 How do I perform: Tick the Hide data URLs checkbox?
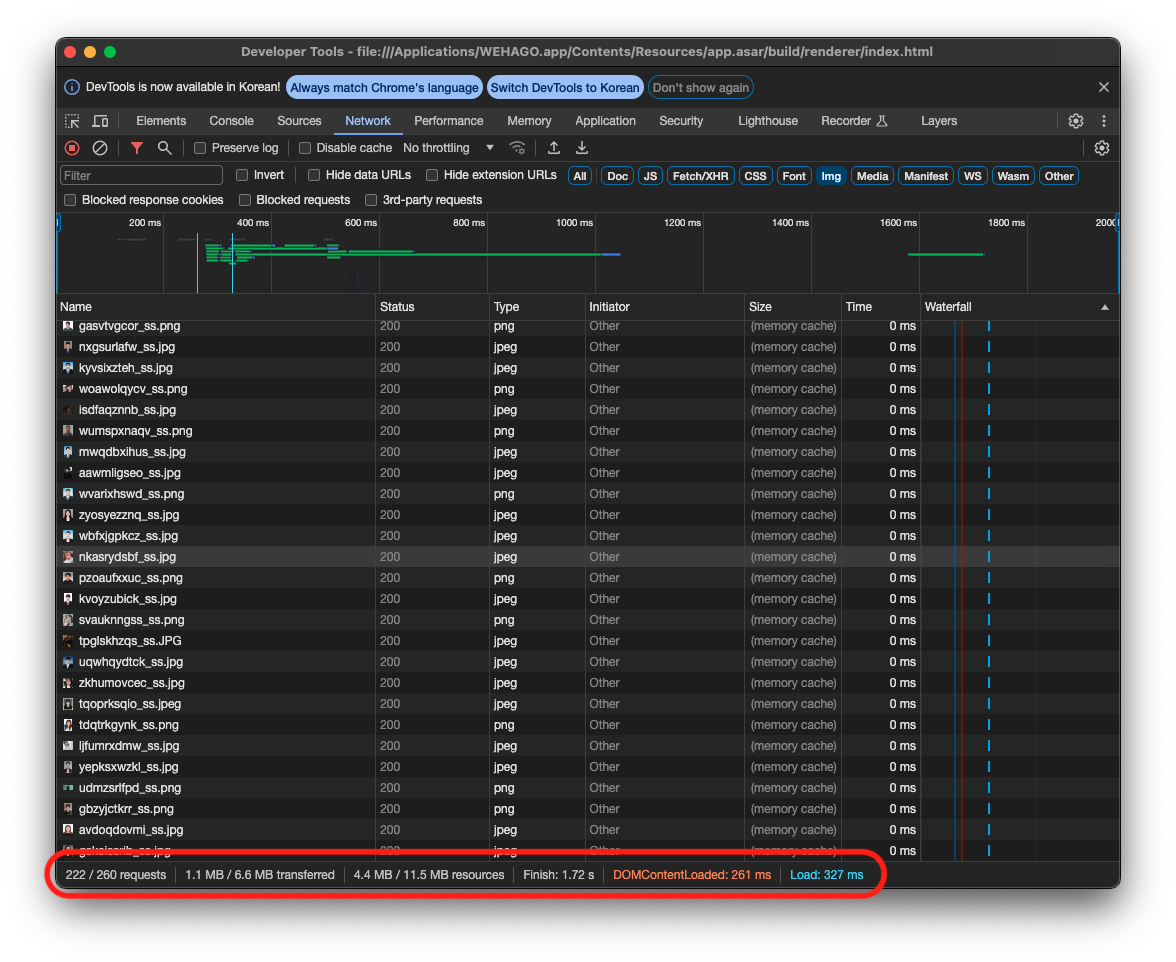[314, 175]
